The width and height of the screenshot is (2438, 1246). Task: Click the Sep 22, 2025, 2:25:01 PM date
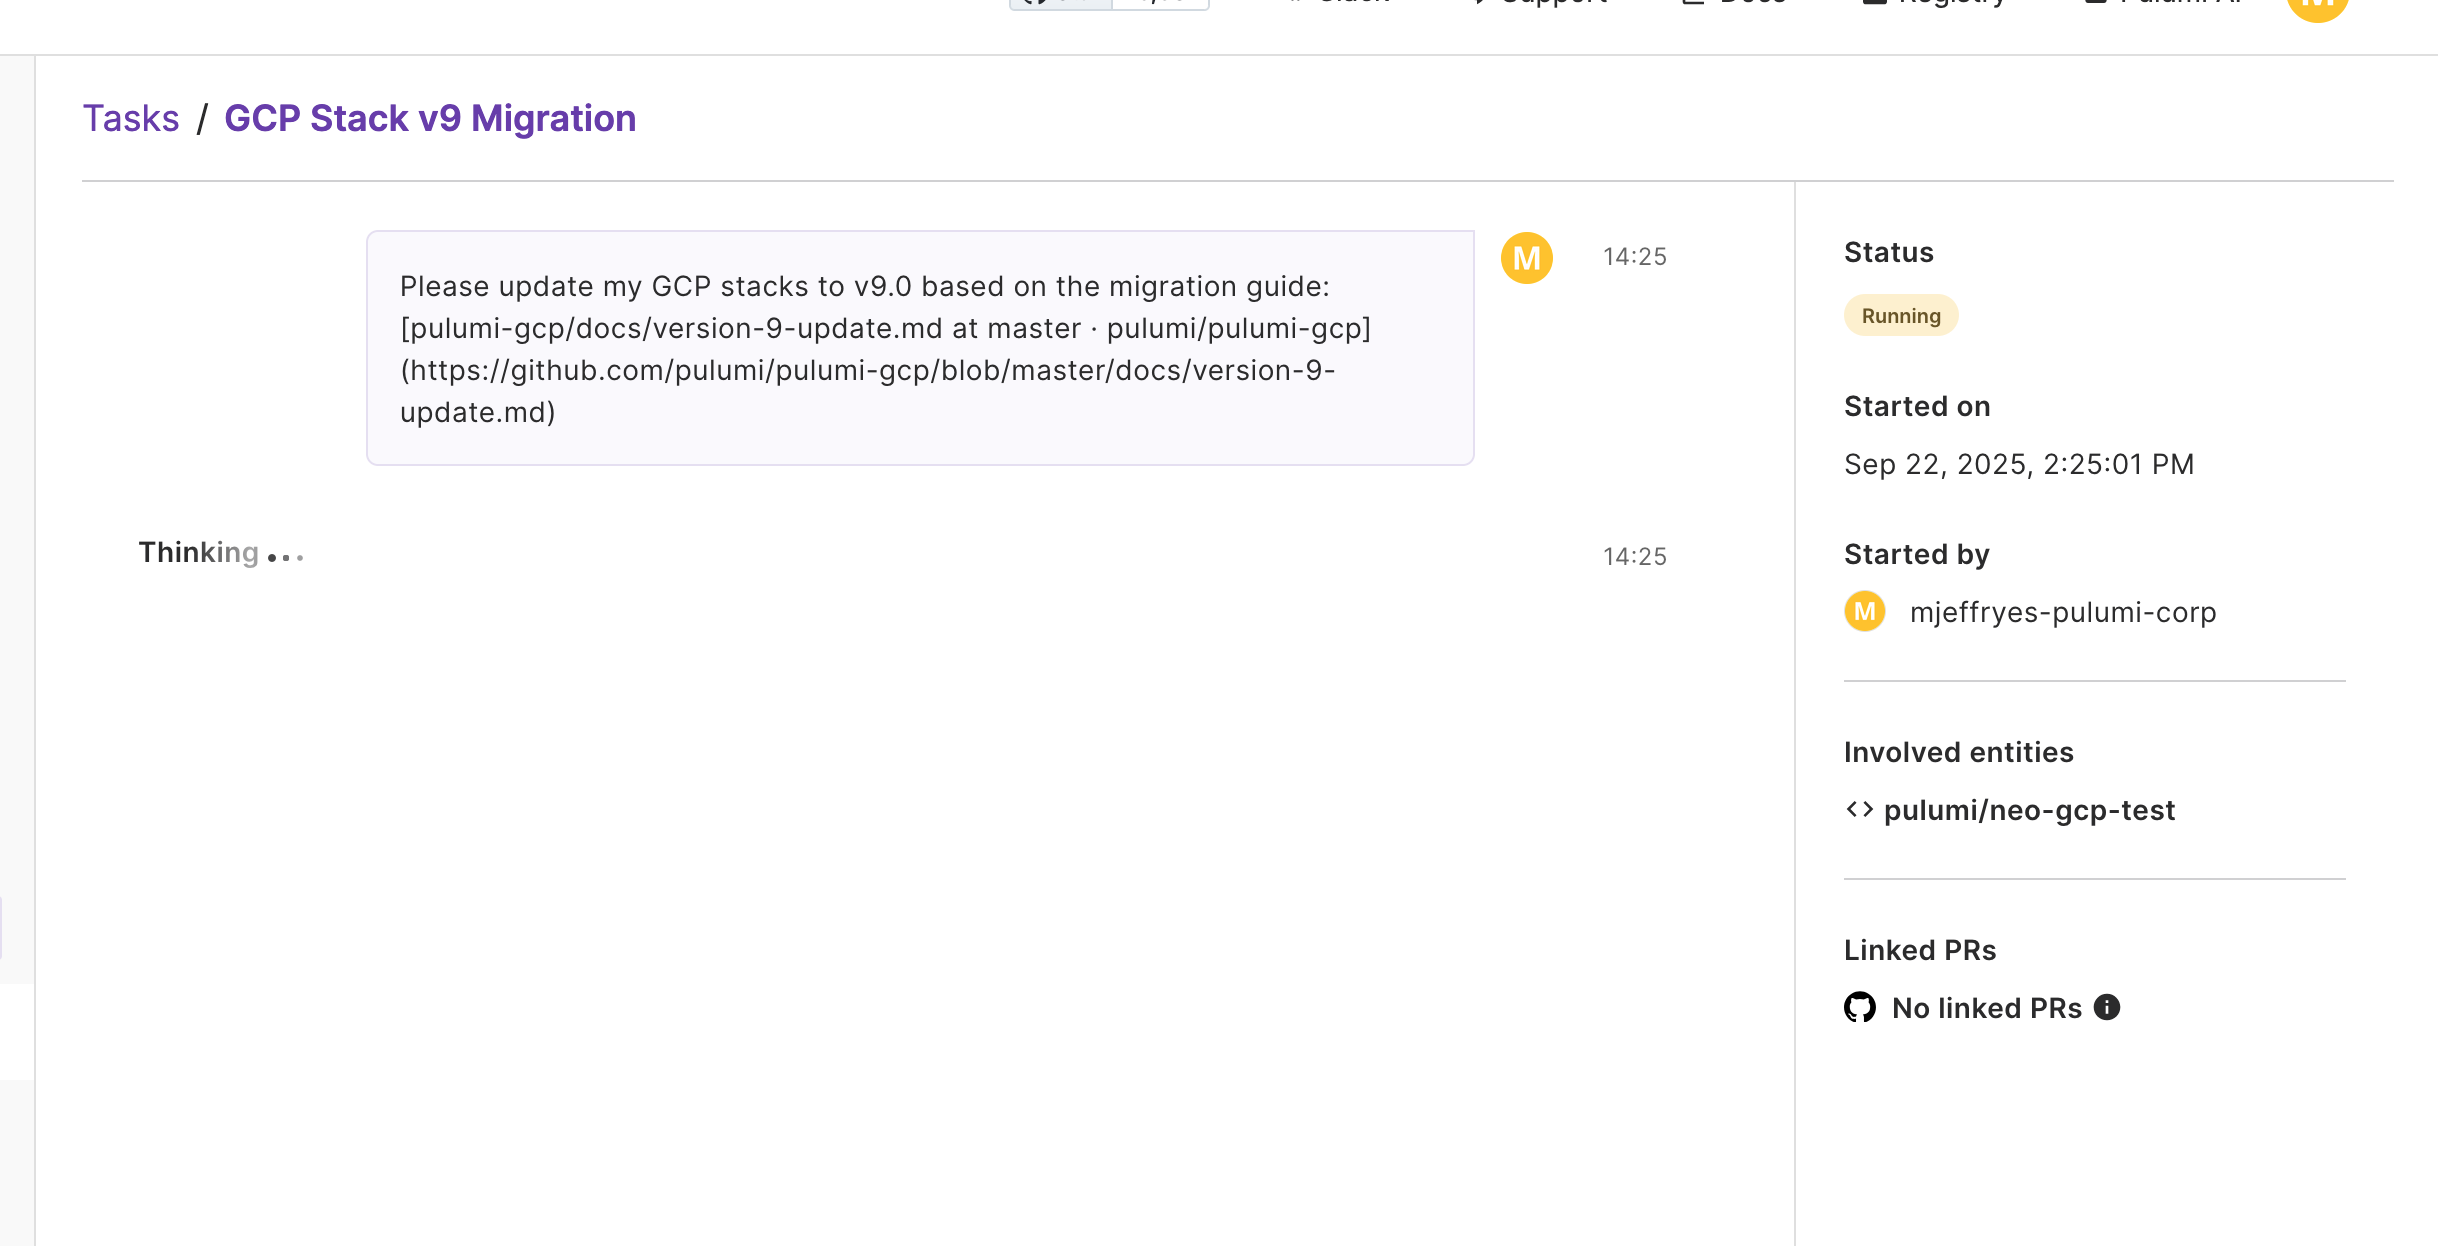[2019, 464]
